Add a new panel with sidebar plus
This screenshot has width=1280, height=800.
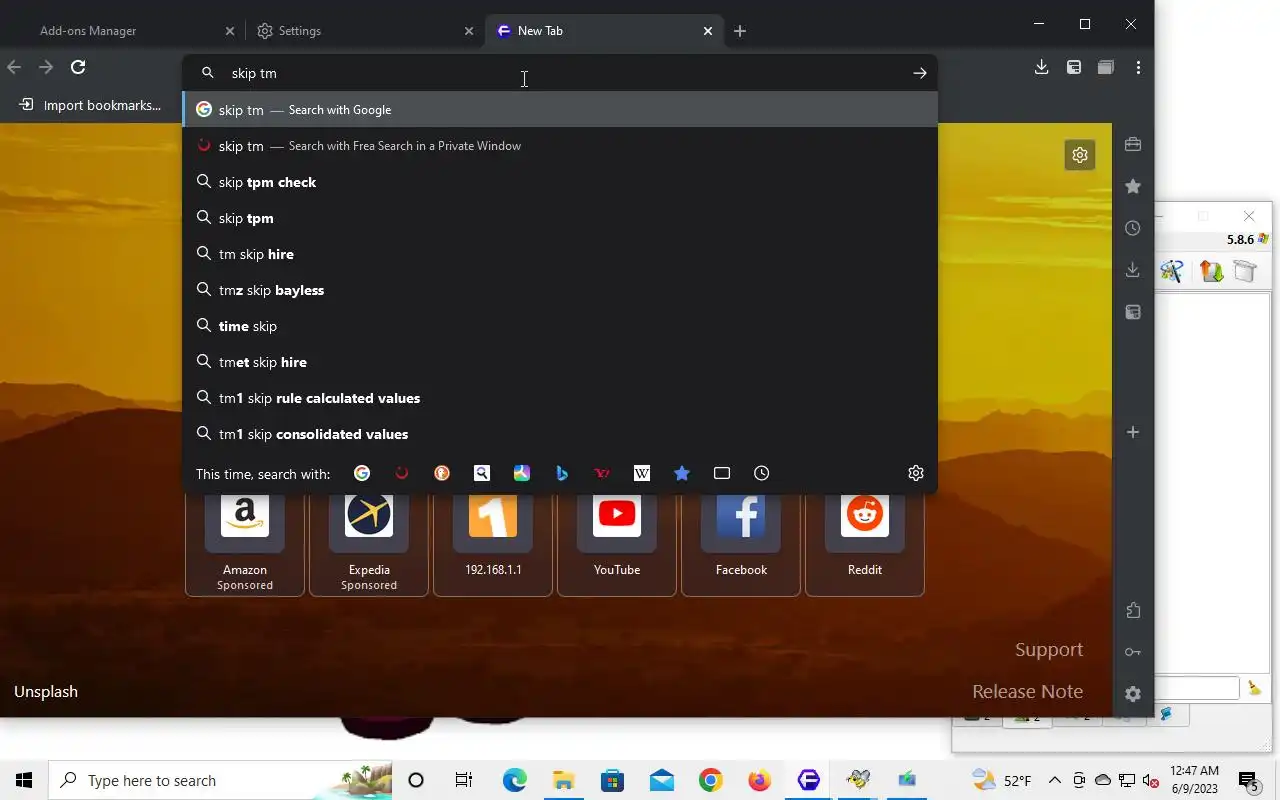(x=1133, y=432)
